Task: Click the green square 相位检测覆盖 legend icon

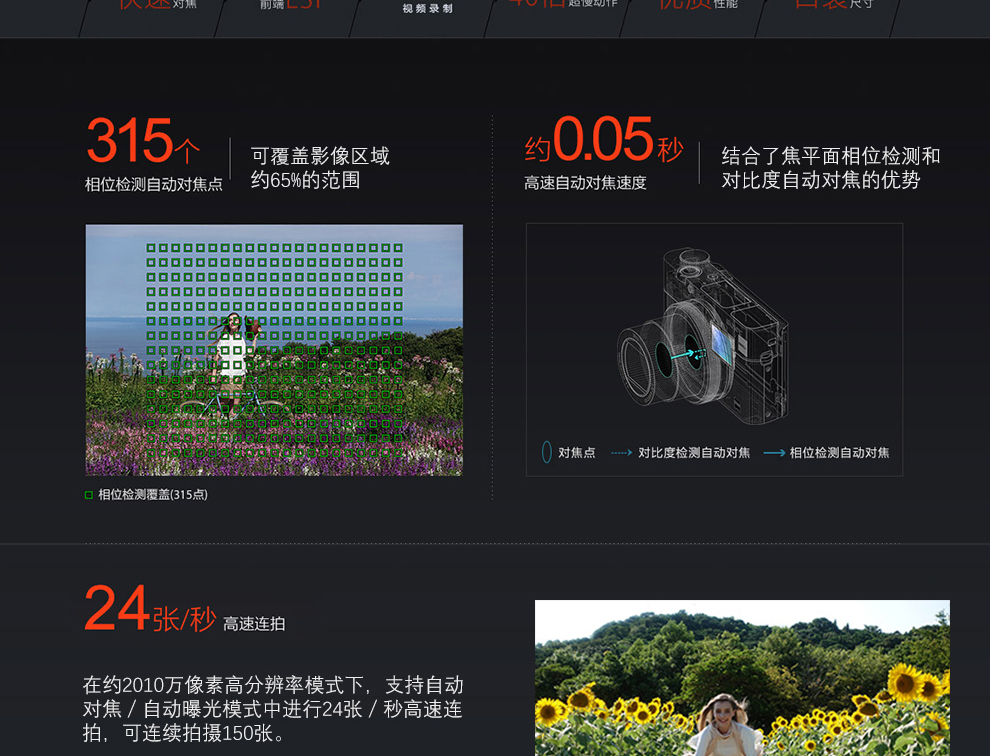Action: coord(89,495)
